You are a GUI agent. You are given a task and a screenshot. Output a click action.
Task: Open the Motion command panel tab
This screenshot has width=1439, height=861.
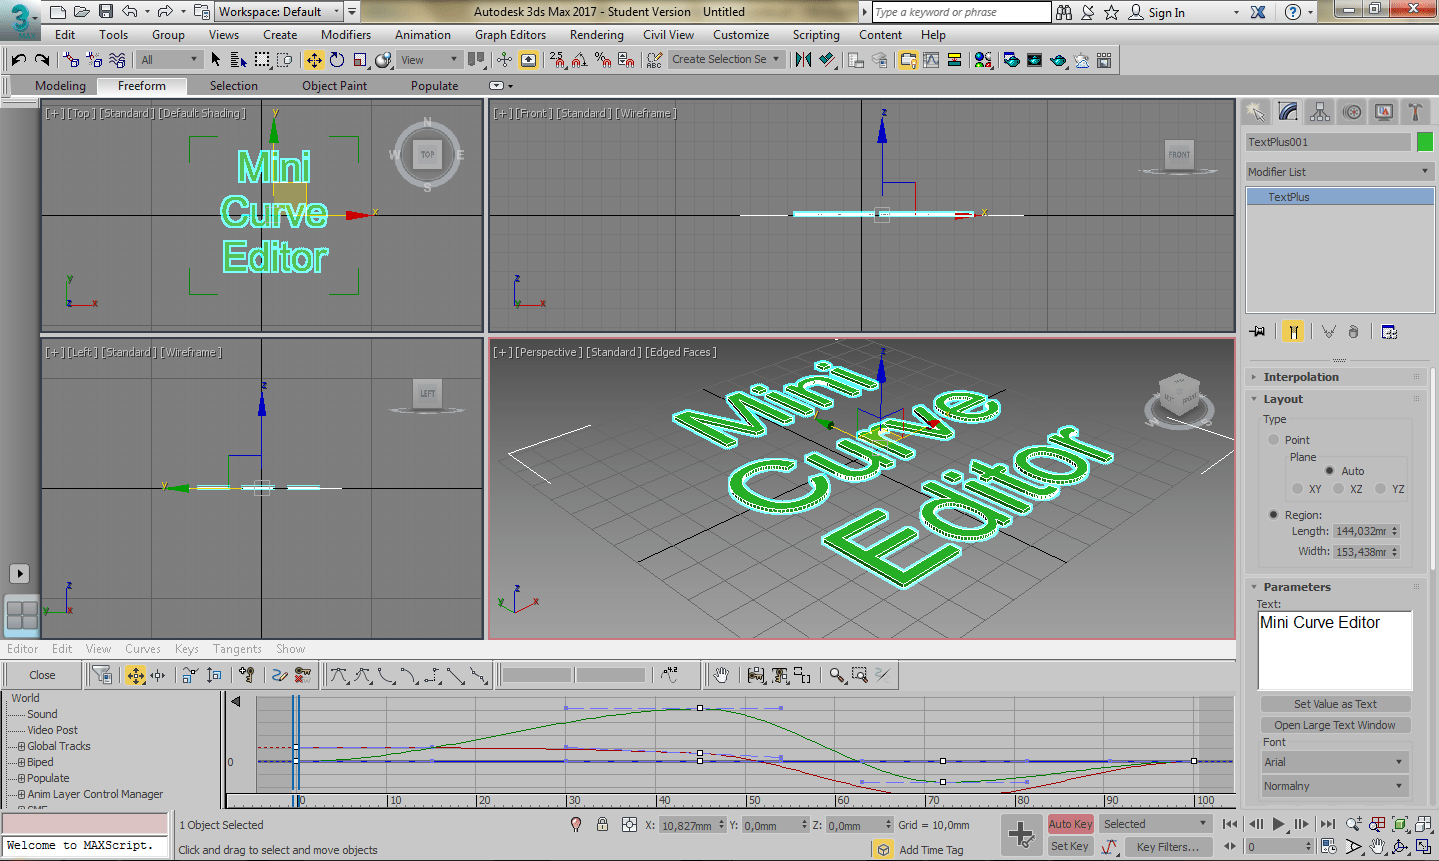[1352, 112]
